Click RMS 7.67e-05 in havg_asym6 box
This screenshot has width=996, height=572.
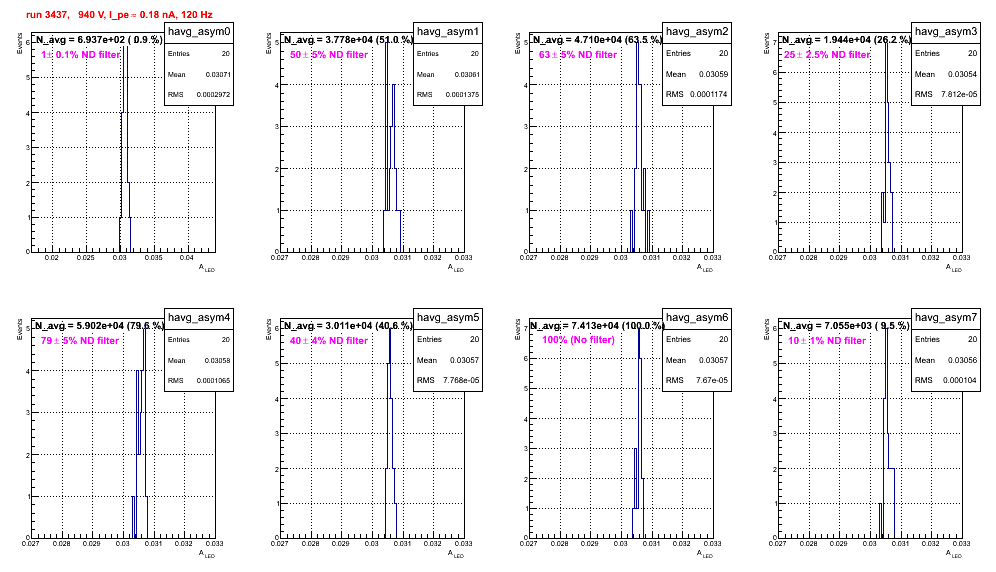[697, 380]
